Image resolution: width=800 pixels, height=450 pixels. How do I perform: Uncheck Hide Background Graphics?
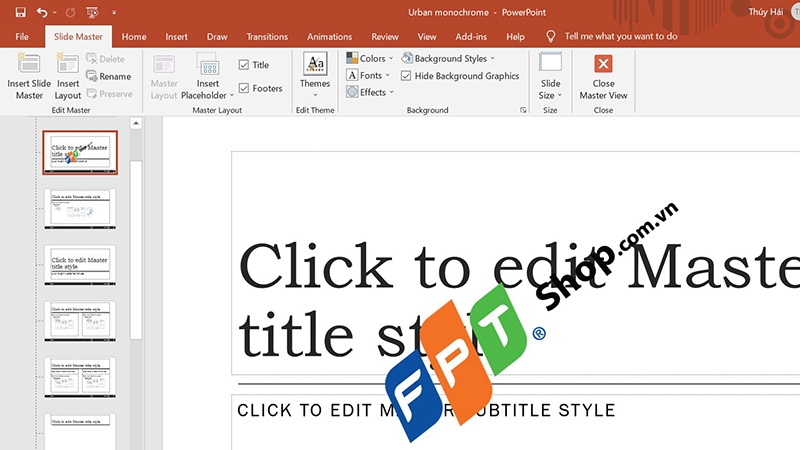point(406,76)
